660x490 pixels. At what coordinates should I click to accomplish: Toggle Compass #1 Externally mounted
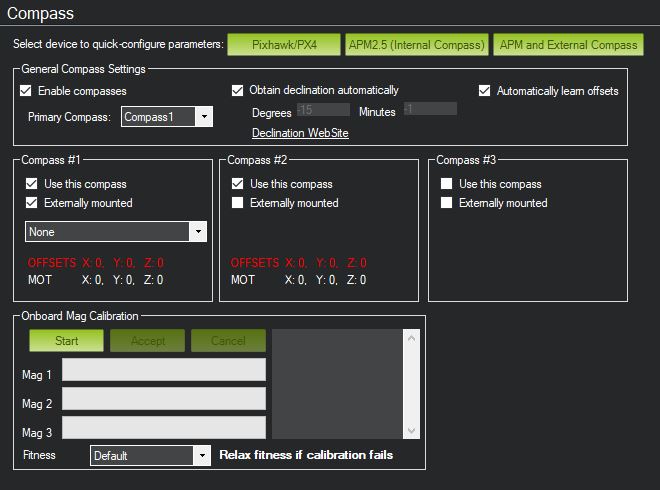32,202
